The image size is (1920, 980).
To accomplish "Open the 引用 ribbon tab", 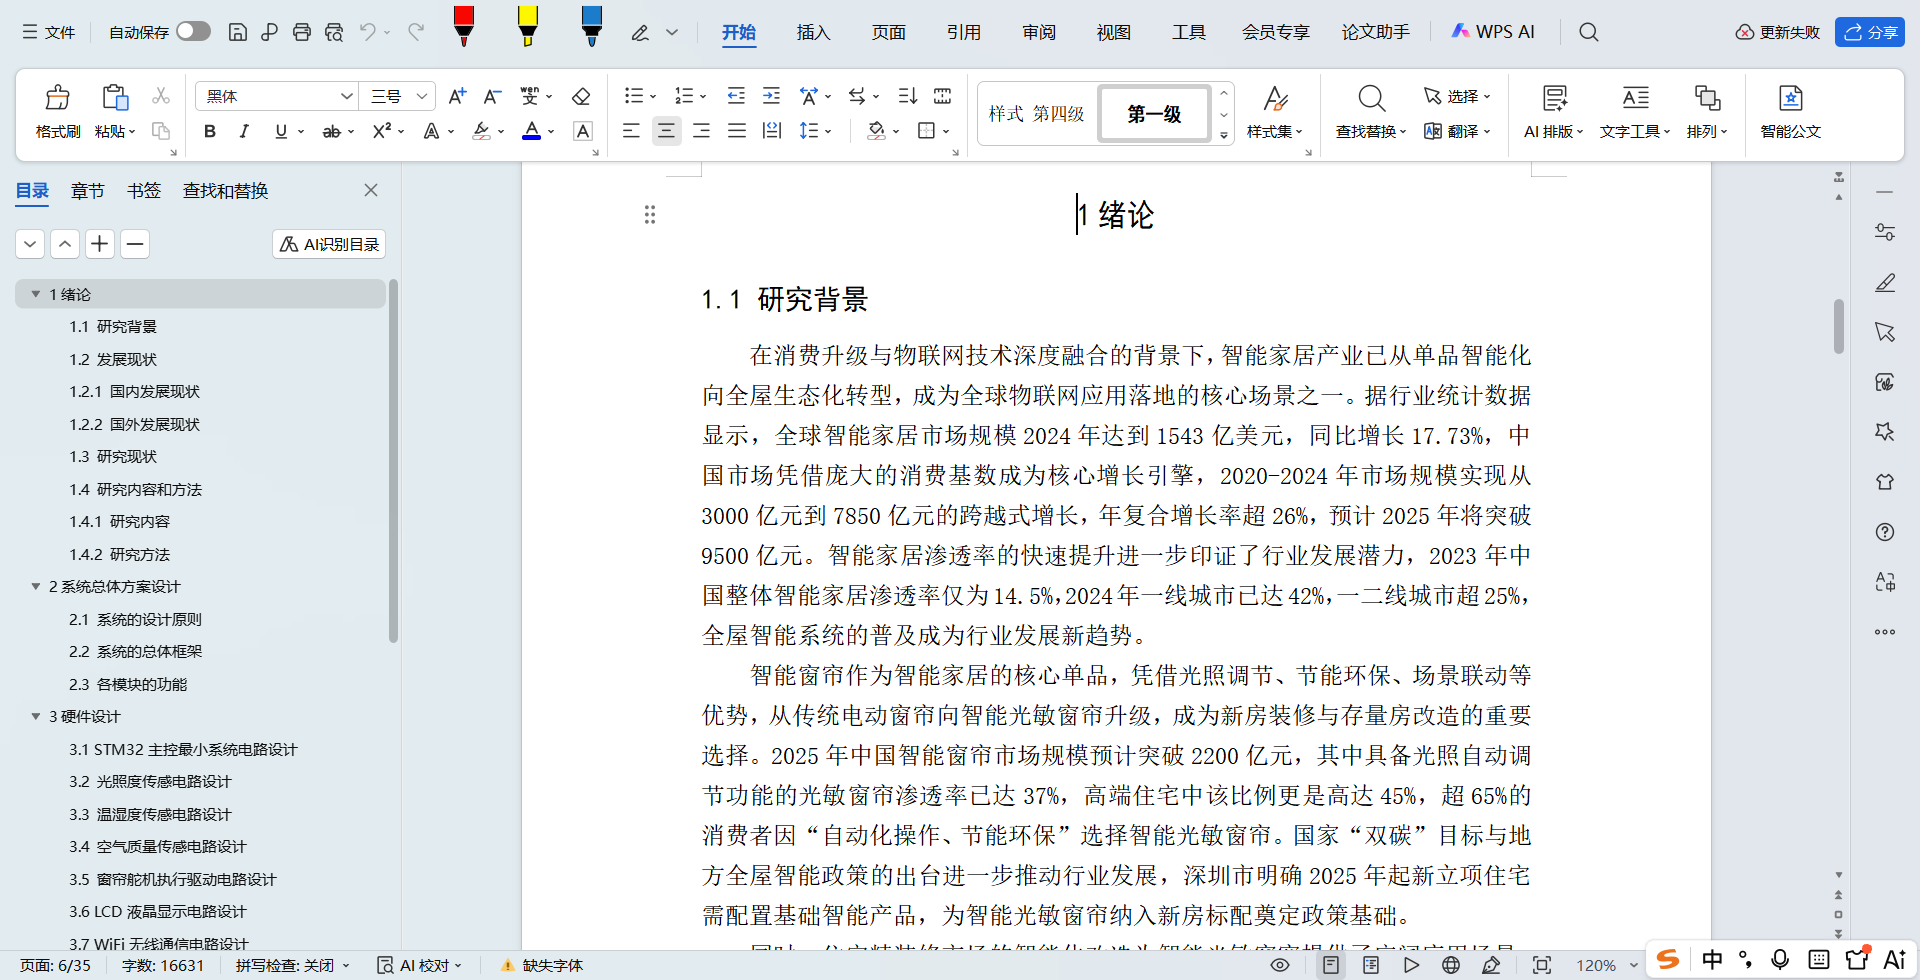I will [963, 32].
